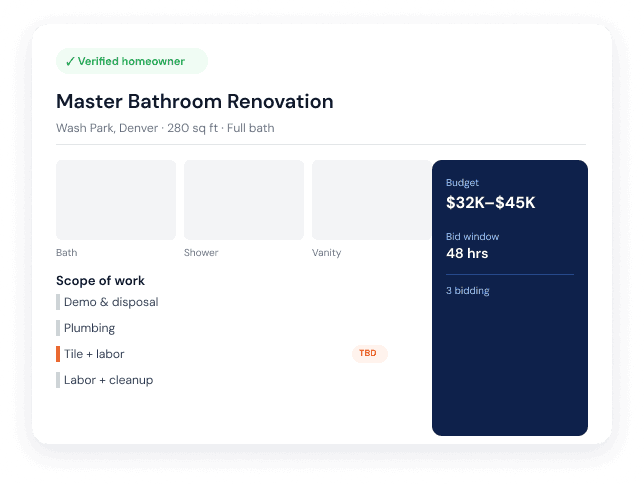The height and width of the screenshot is (484, 644).
Task: Open the Vanity photo thumbnail
Action: pos(372,200)
